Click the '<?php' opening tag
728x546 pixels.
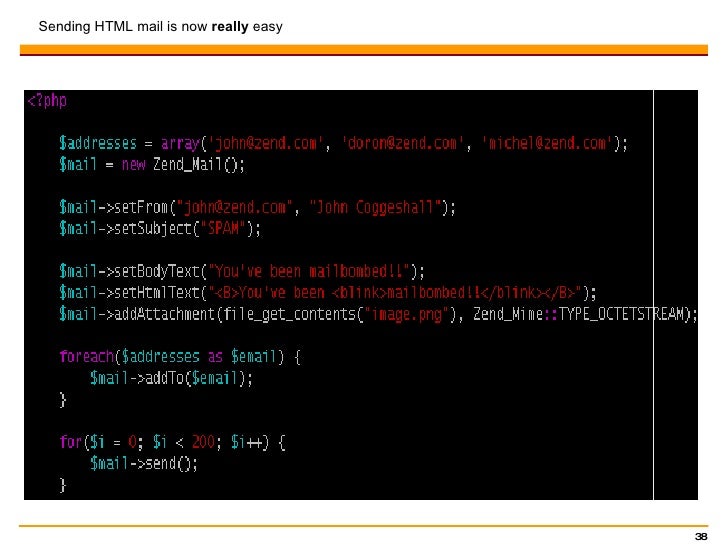47,100
